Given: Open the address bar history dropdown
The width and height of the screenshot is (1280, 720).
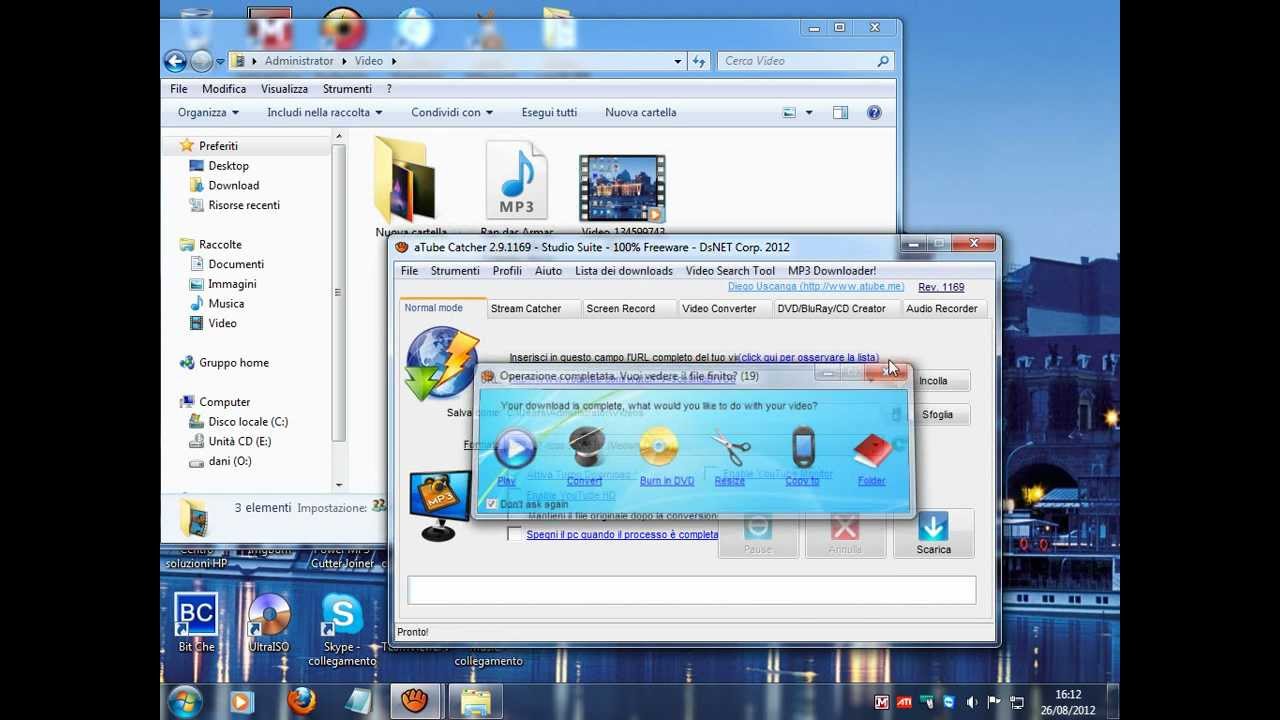Looking at the screenshot, I should coord(678,61).
